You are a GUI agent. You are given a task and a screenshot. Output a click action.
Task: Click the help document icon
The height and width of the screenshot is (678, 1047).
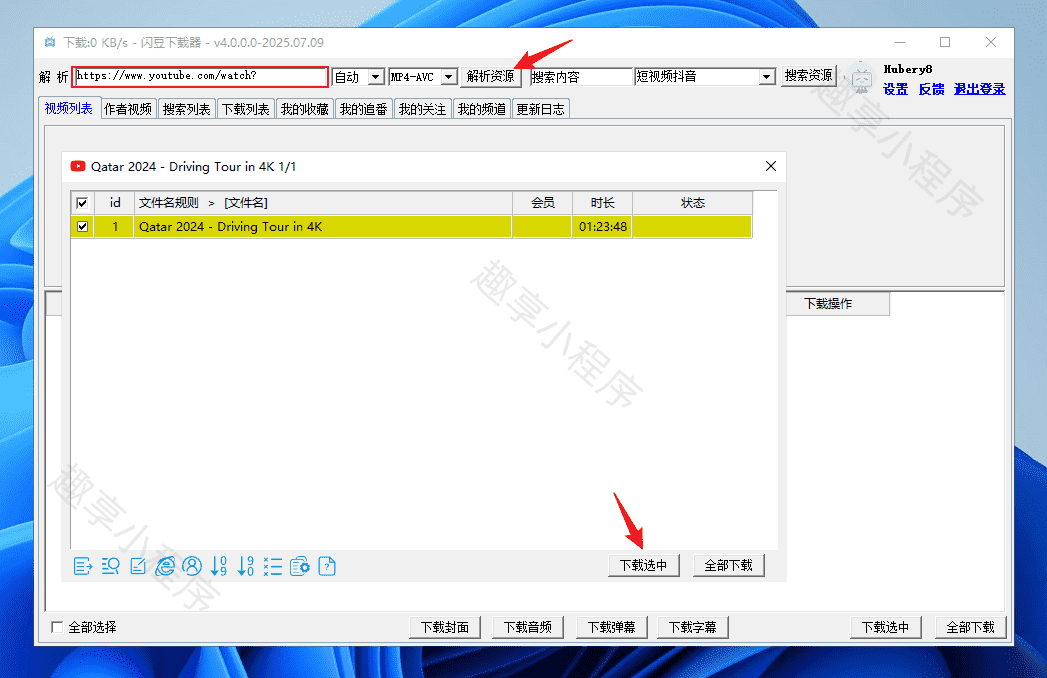(x=327, y=566)
